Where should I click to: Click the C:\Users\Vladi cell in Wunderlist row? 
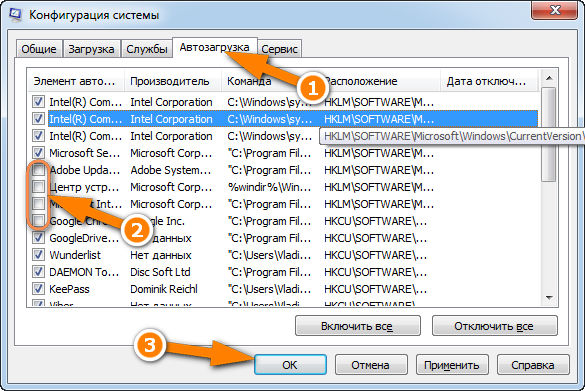tap(269, 255)
